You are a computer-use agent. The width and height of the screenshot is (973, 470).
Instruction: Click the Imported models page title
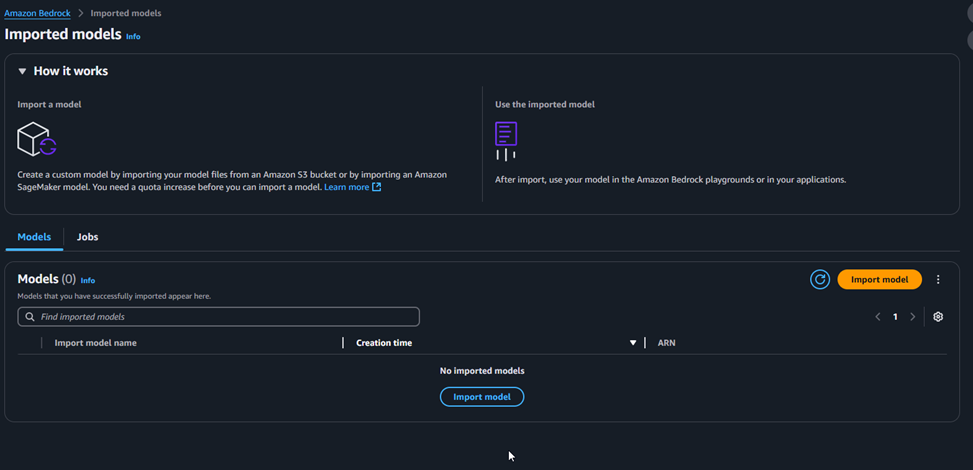(63, 34)
